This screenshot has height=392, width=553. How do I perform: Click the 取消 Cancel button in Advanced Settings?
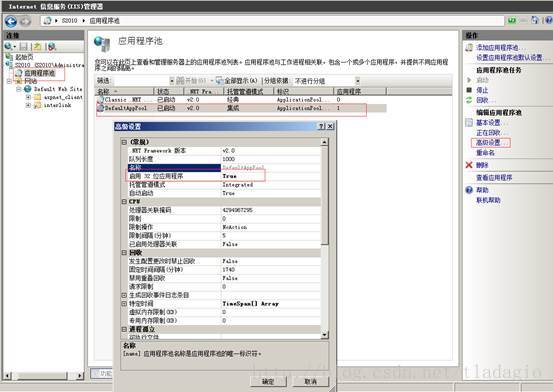click(x=310, y=381)
